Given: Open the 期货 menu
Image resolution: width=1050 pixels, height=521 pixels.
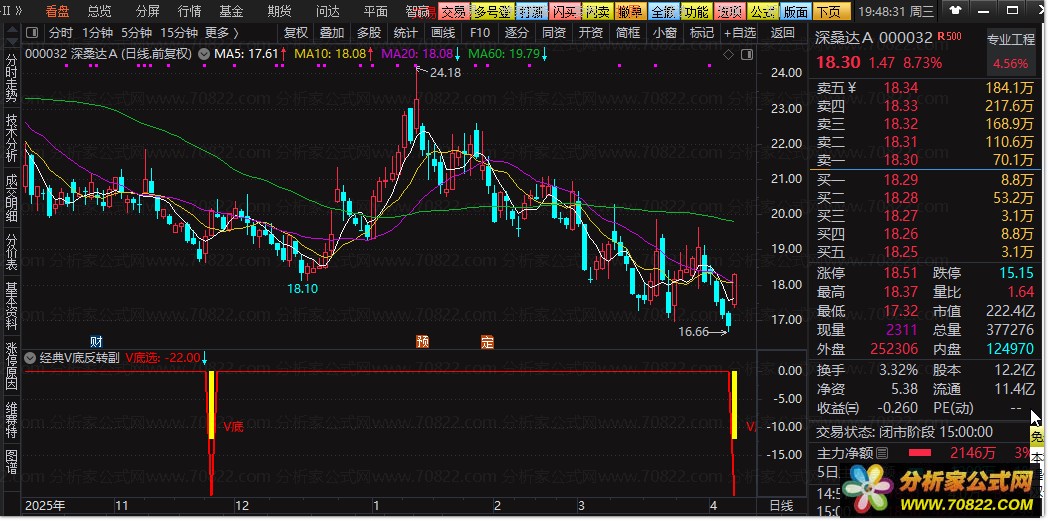Looking at the screenshot, I should 279,11.
